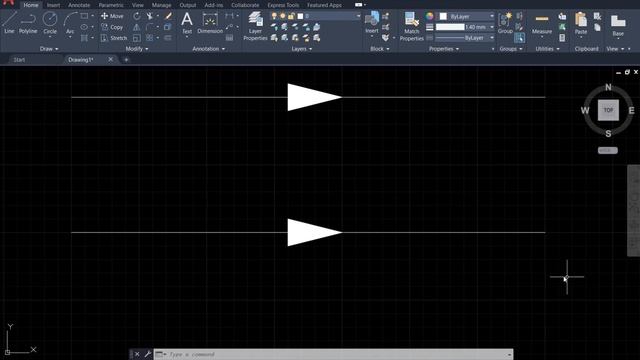Screen dimensions: 640x360
Task: Click the white color swatch in Properties
Action: pos(443,16)
